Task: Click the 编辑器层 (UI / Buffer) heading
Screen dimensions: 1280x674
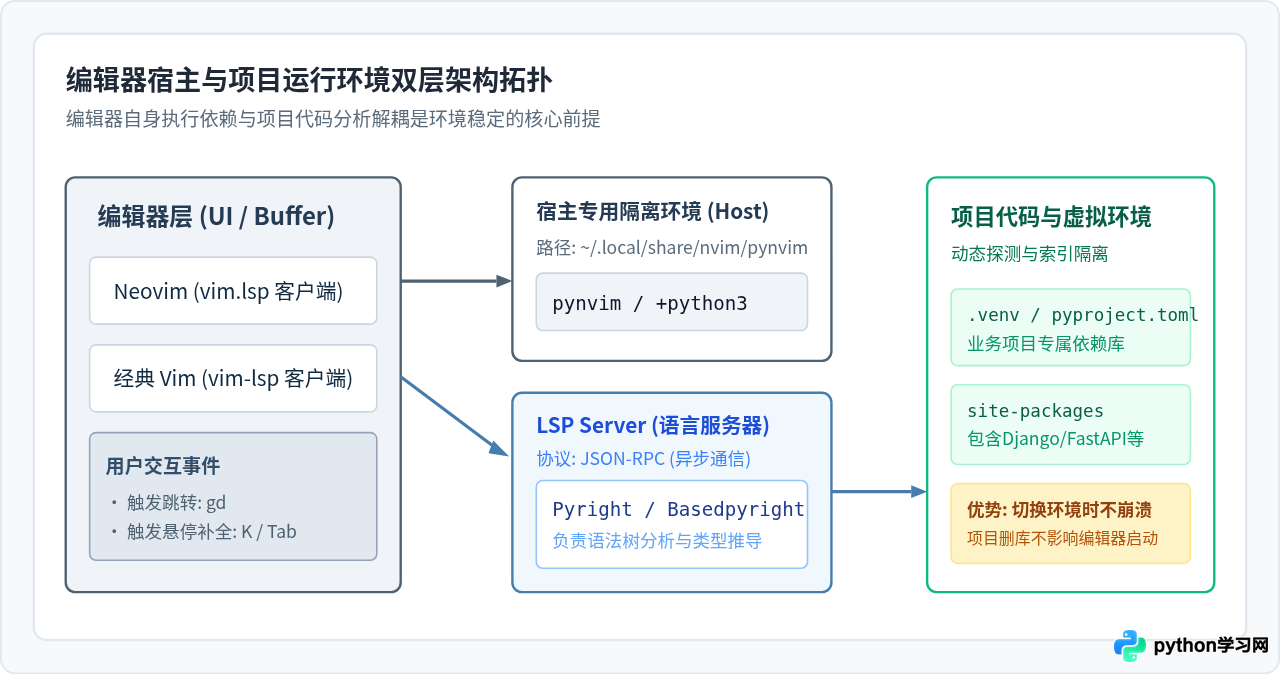Action: click(x=216, y=216)
